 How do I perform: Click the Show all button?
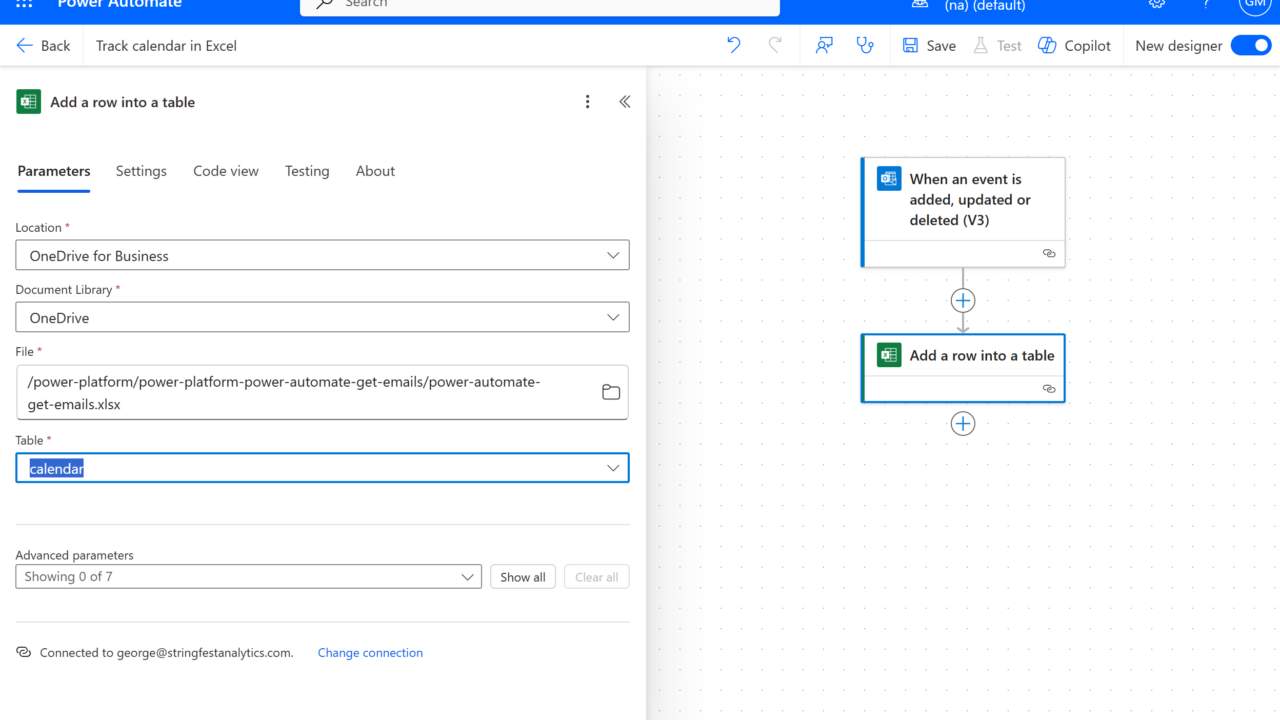coord(523,577)
